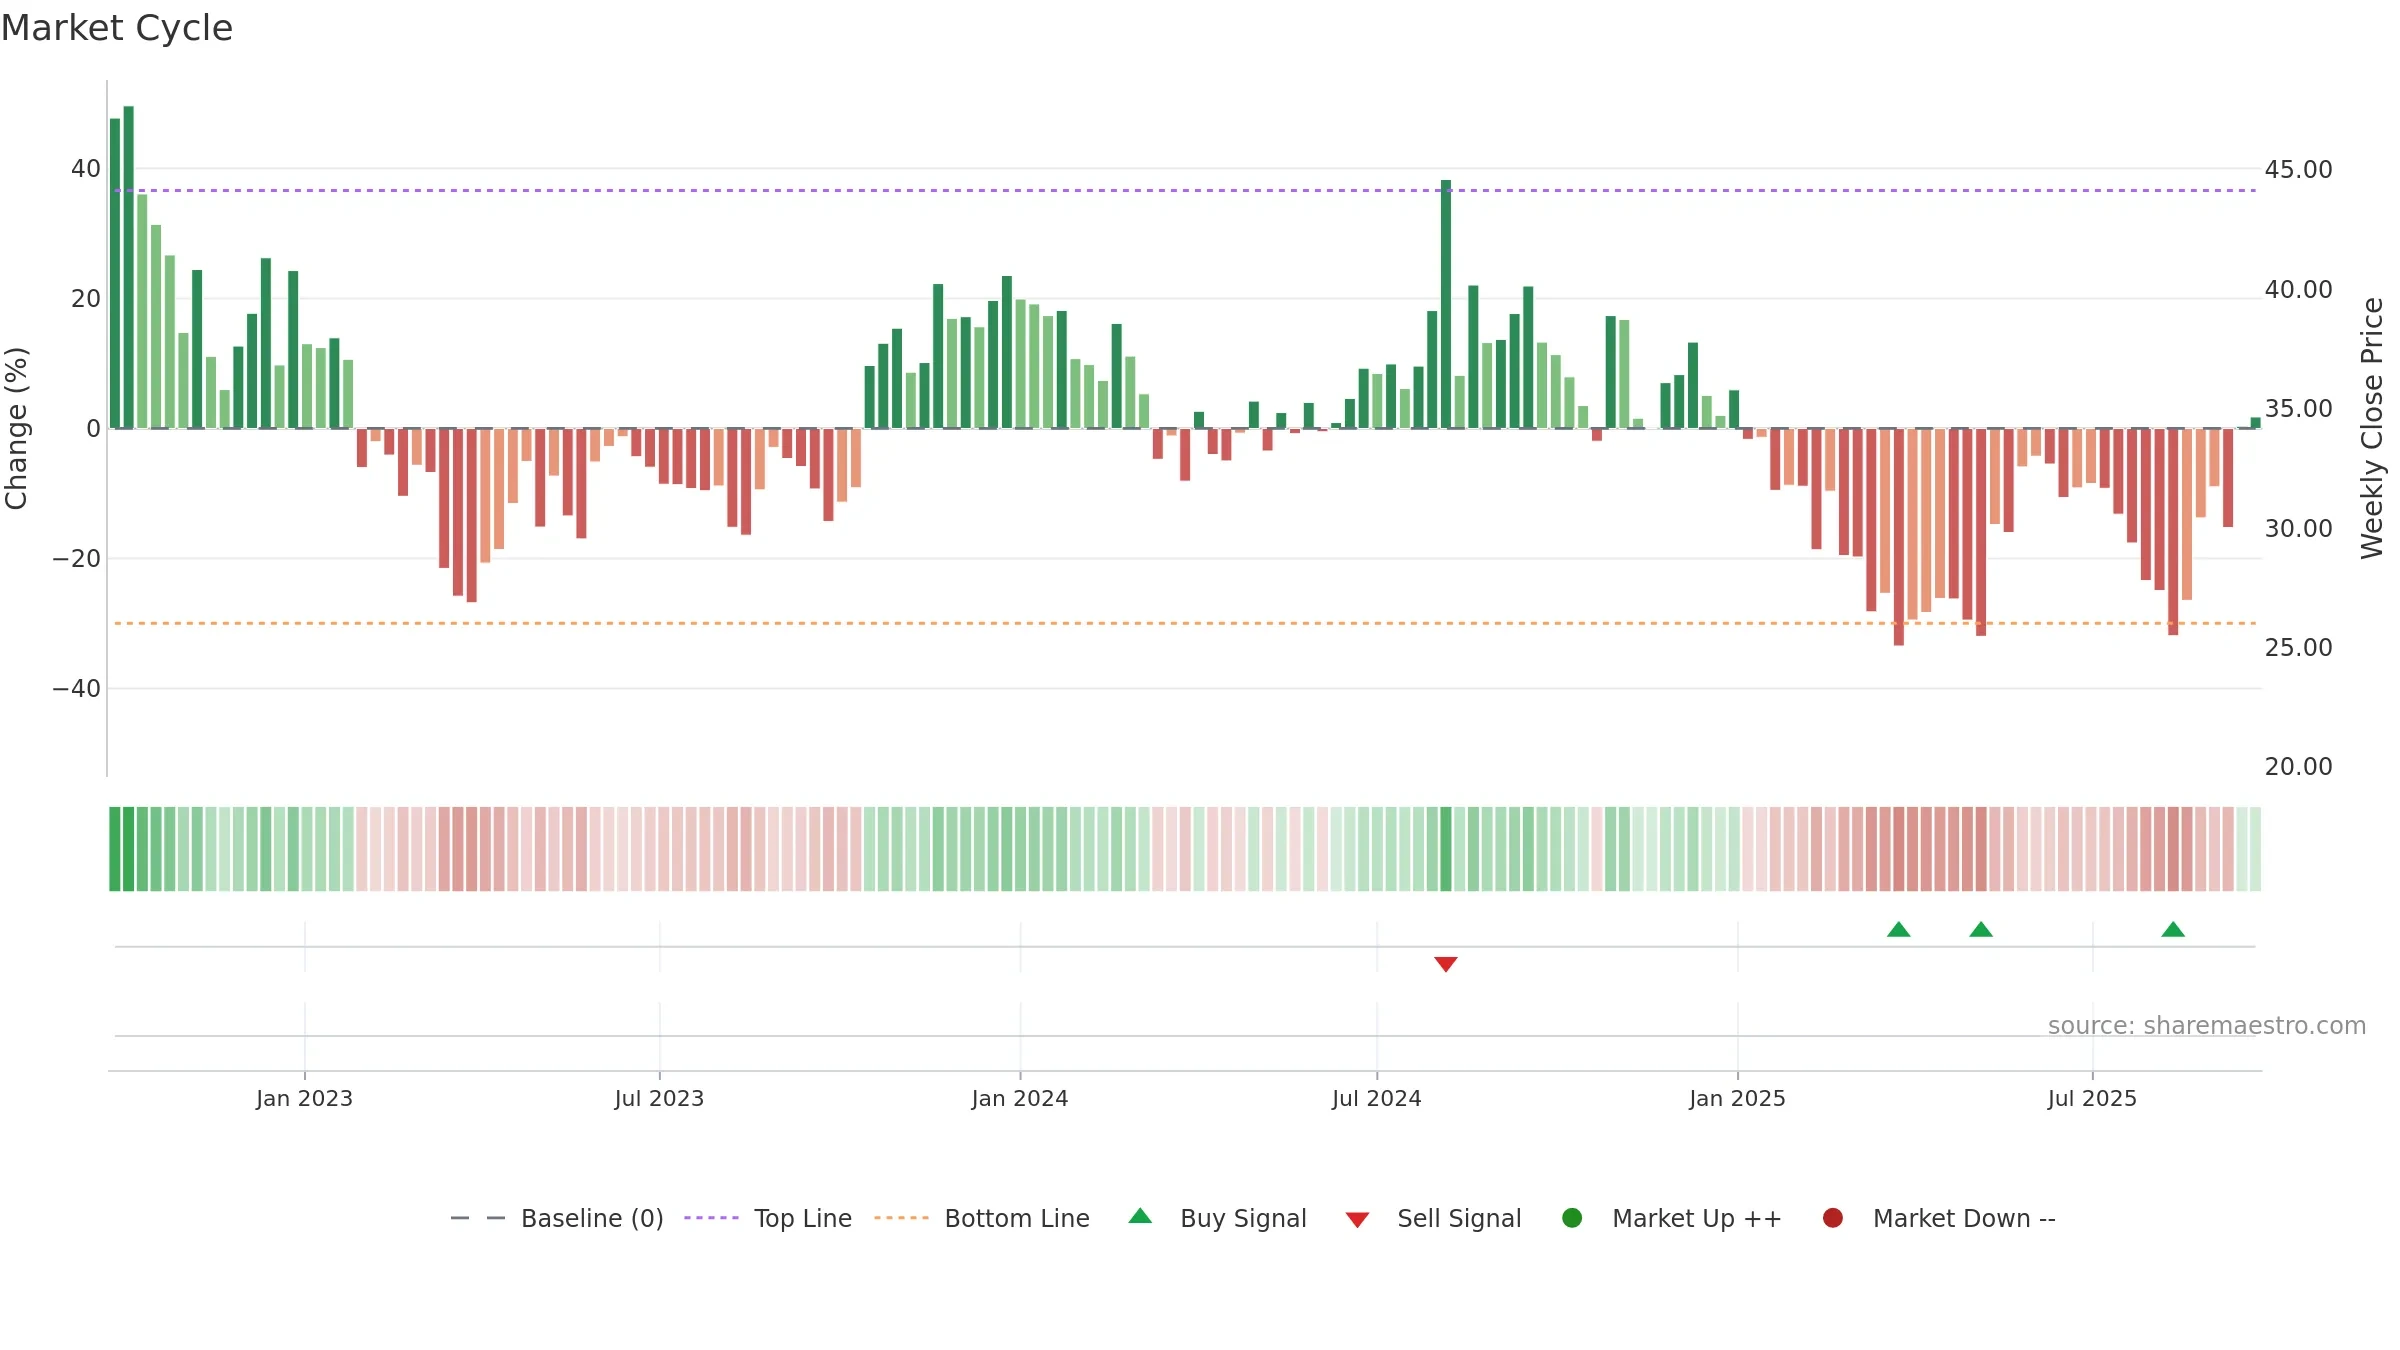This screenshot has width=2400, height=1350.
Task: Toggle the Market Down -- legend entry
Action: click(1939, 1218)
